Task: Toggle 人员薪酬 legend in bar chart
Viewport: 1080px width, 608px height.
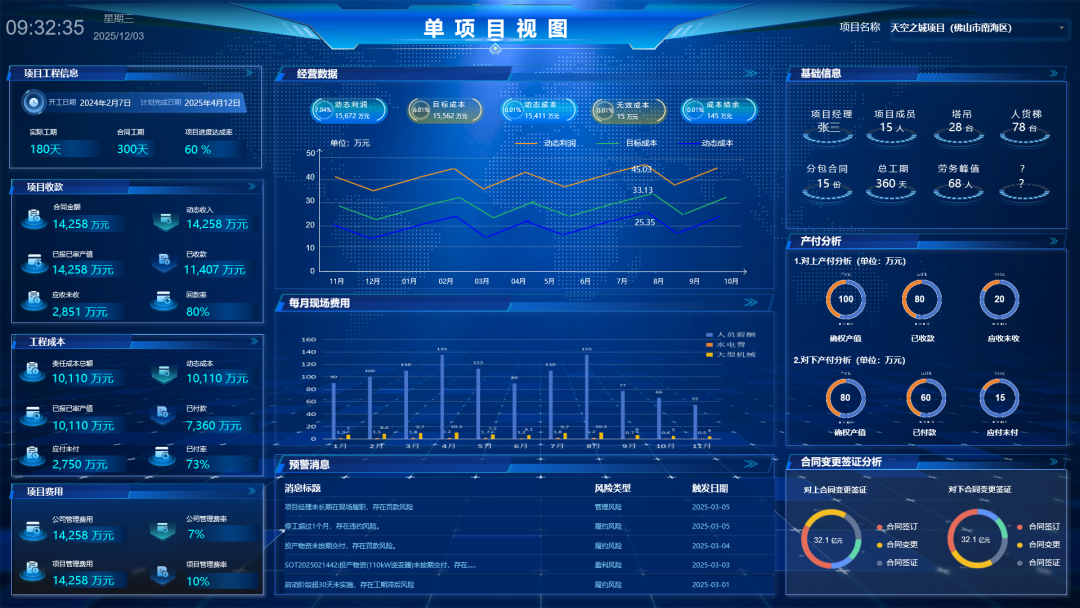Action: click(731, 335)
